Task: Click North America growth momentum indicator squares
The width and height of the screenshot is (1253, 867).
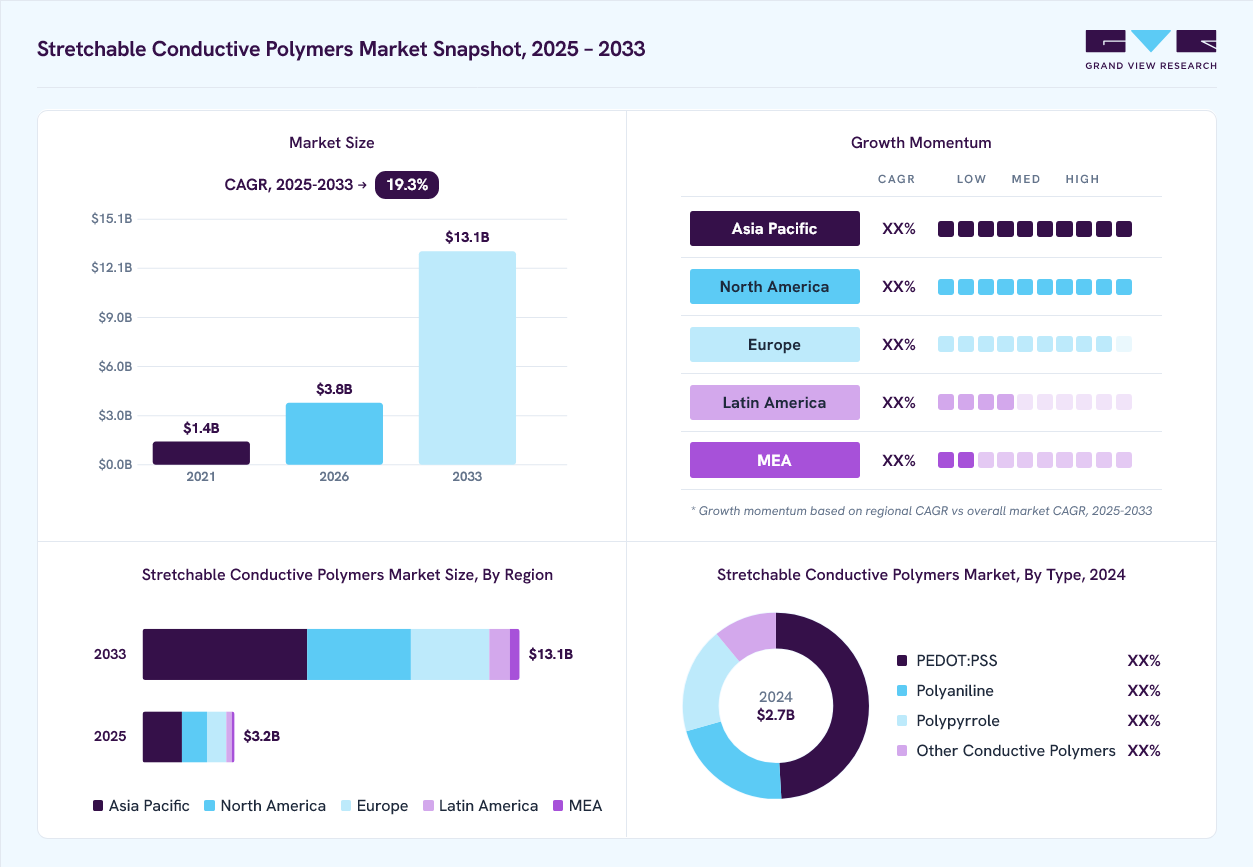Action: pos(1035,287)
